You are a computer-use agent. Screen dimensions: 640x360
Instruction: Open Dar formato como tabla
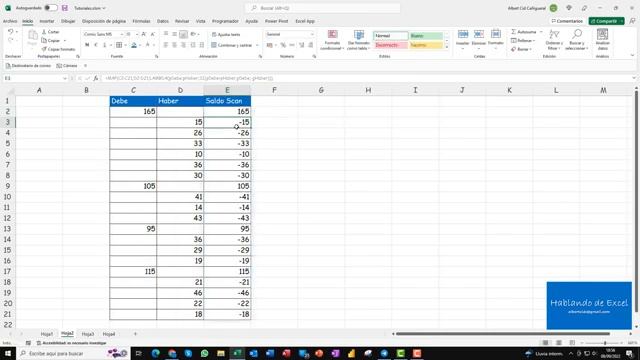click(359, 40)
